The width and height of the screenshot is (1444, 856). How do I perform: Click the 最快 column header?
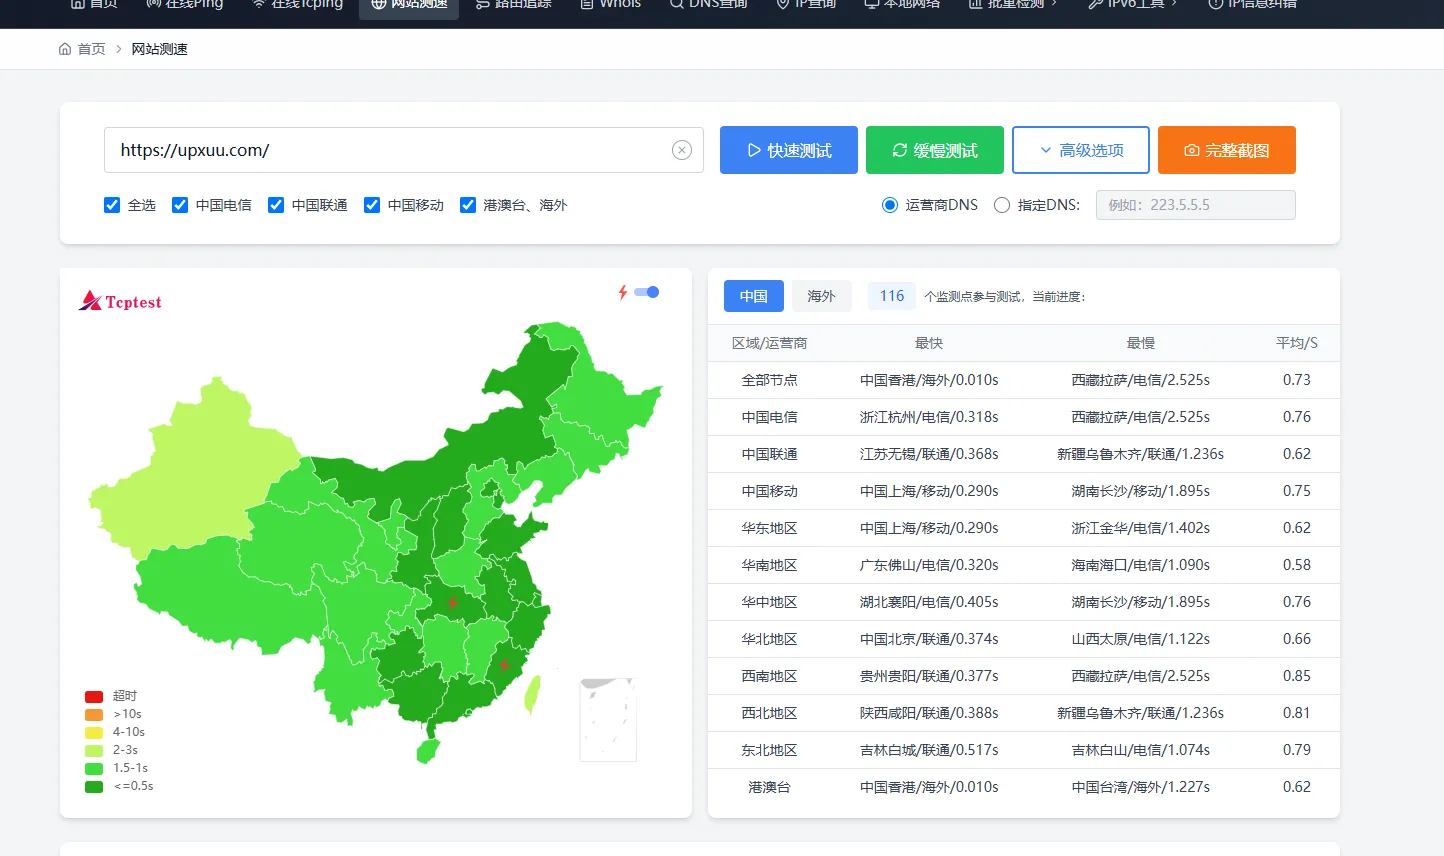pyautogui.click(x=929, y=343)
